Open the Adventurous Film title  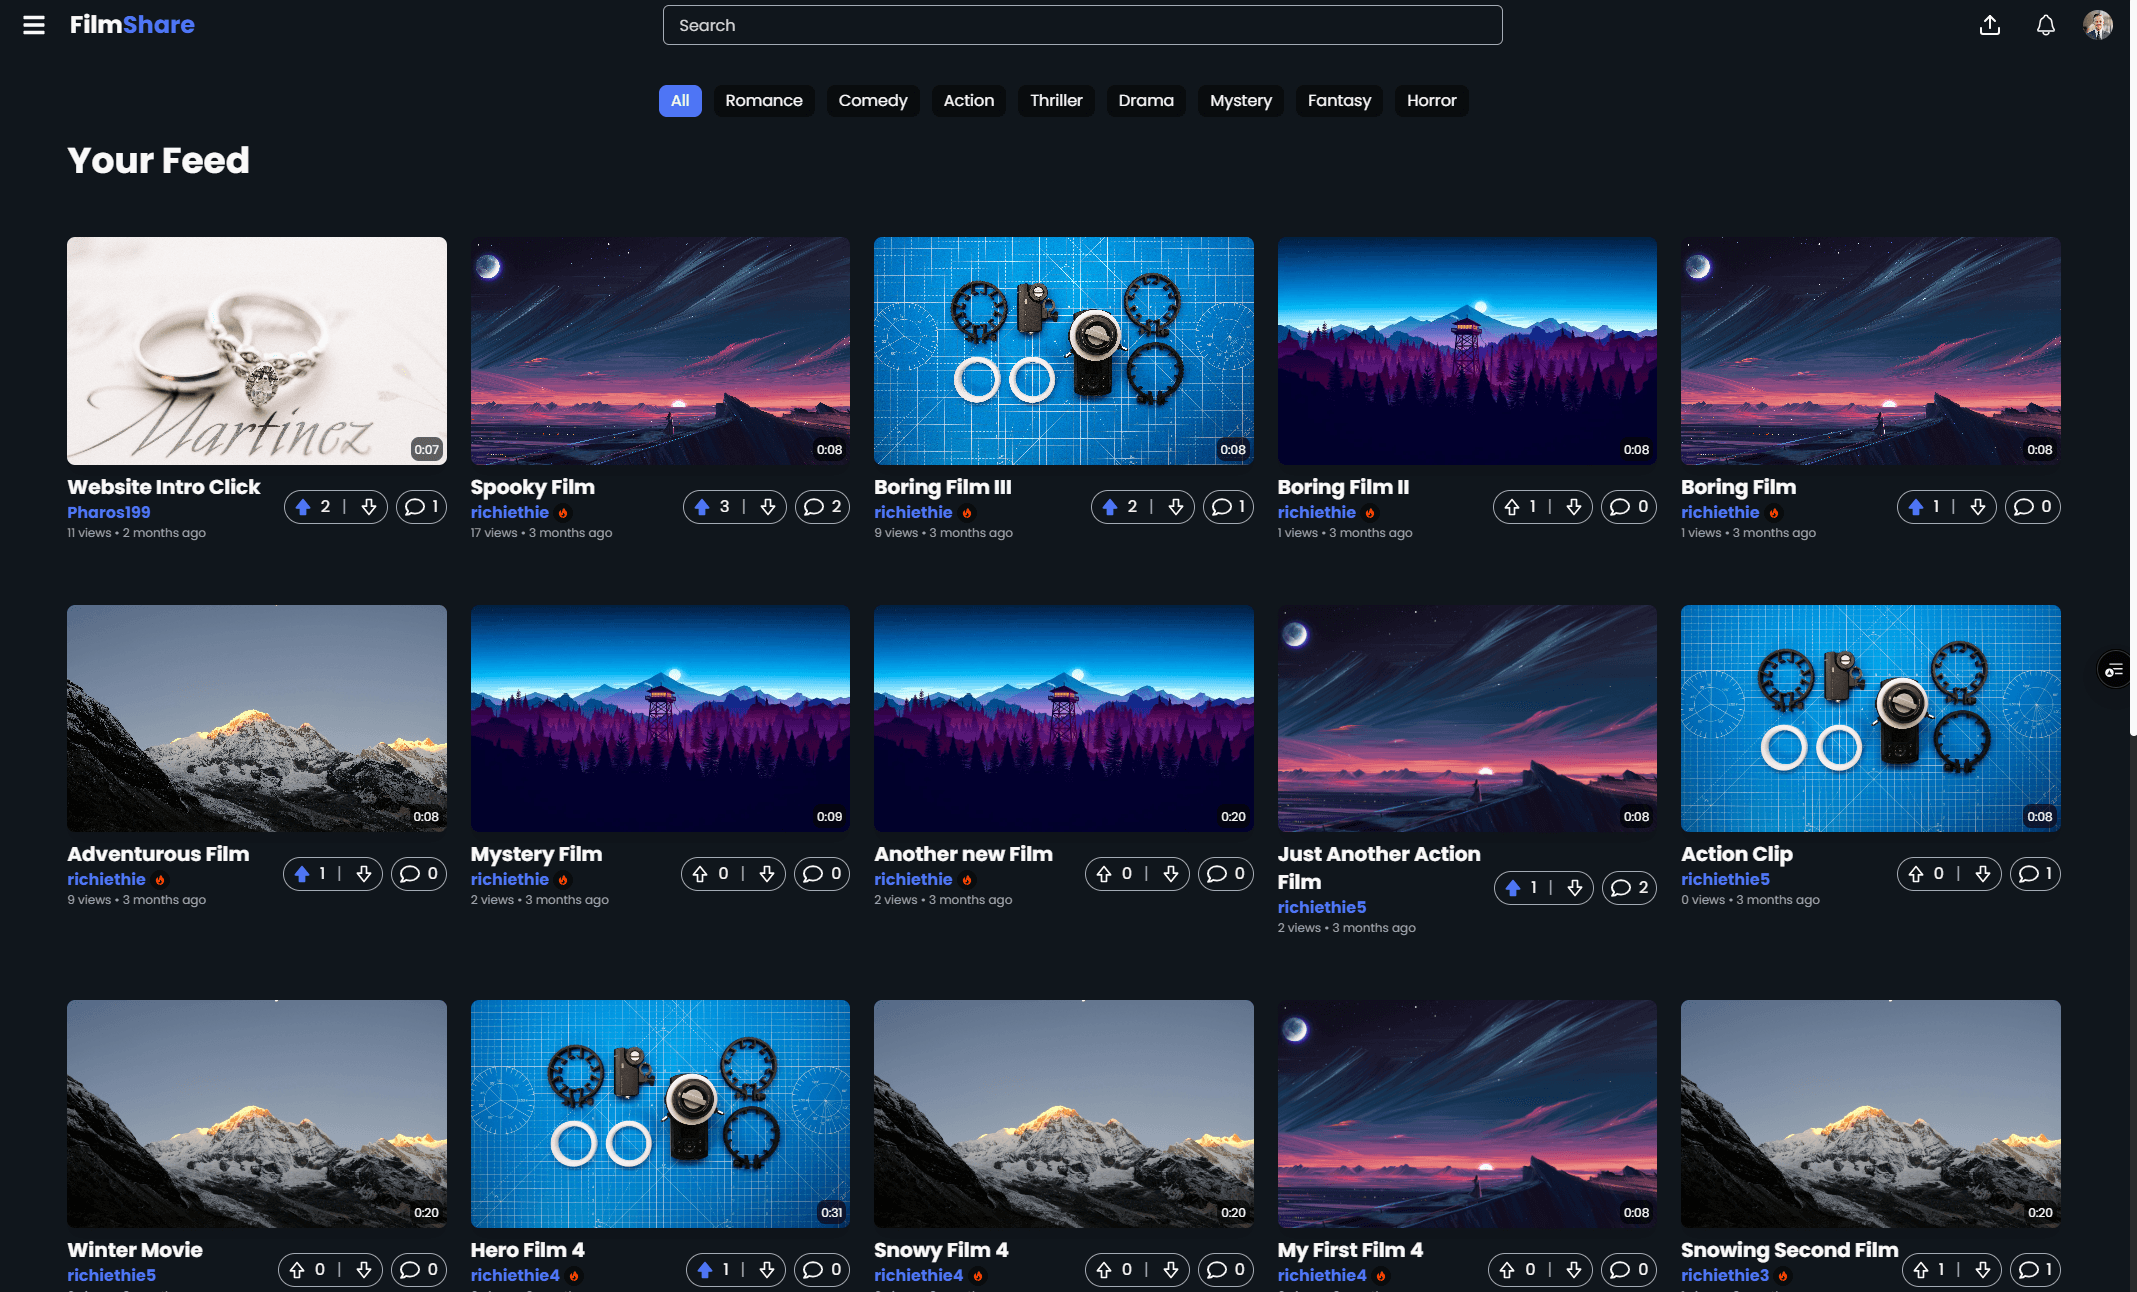pos(158,854)
